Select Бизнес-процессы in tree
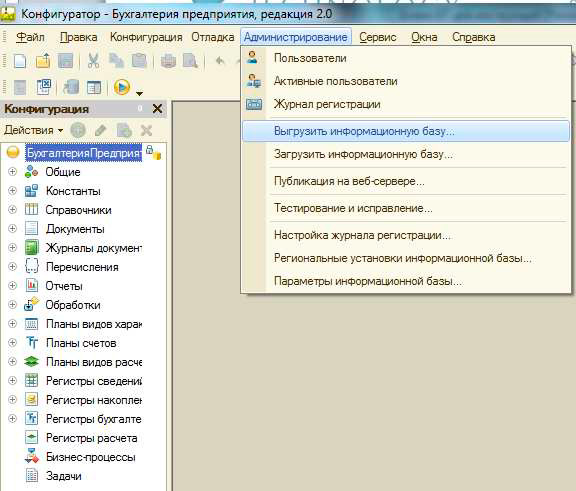 pos(91,457)
